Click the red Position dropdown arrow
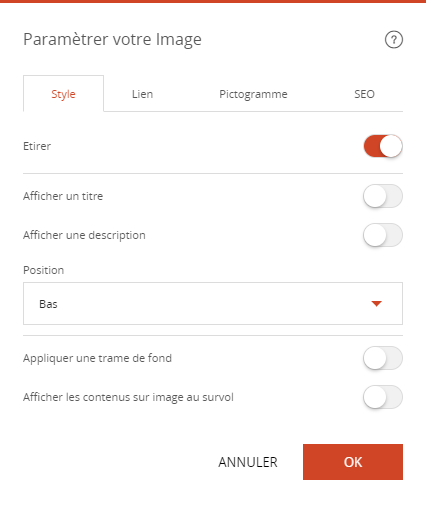 pyautogui.click(x=376, y=304)
